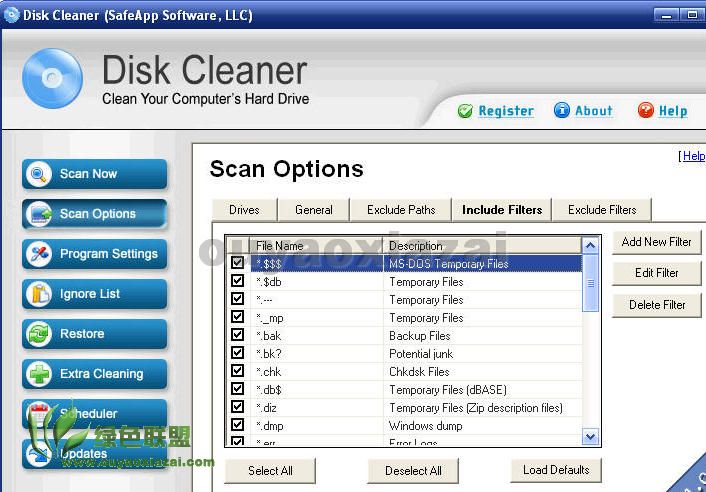Viewport: 706px width, 492px height.
Task: Toggle the *.db$ dBASE checkbox
Action: [237, 389]
